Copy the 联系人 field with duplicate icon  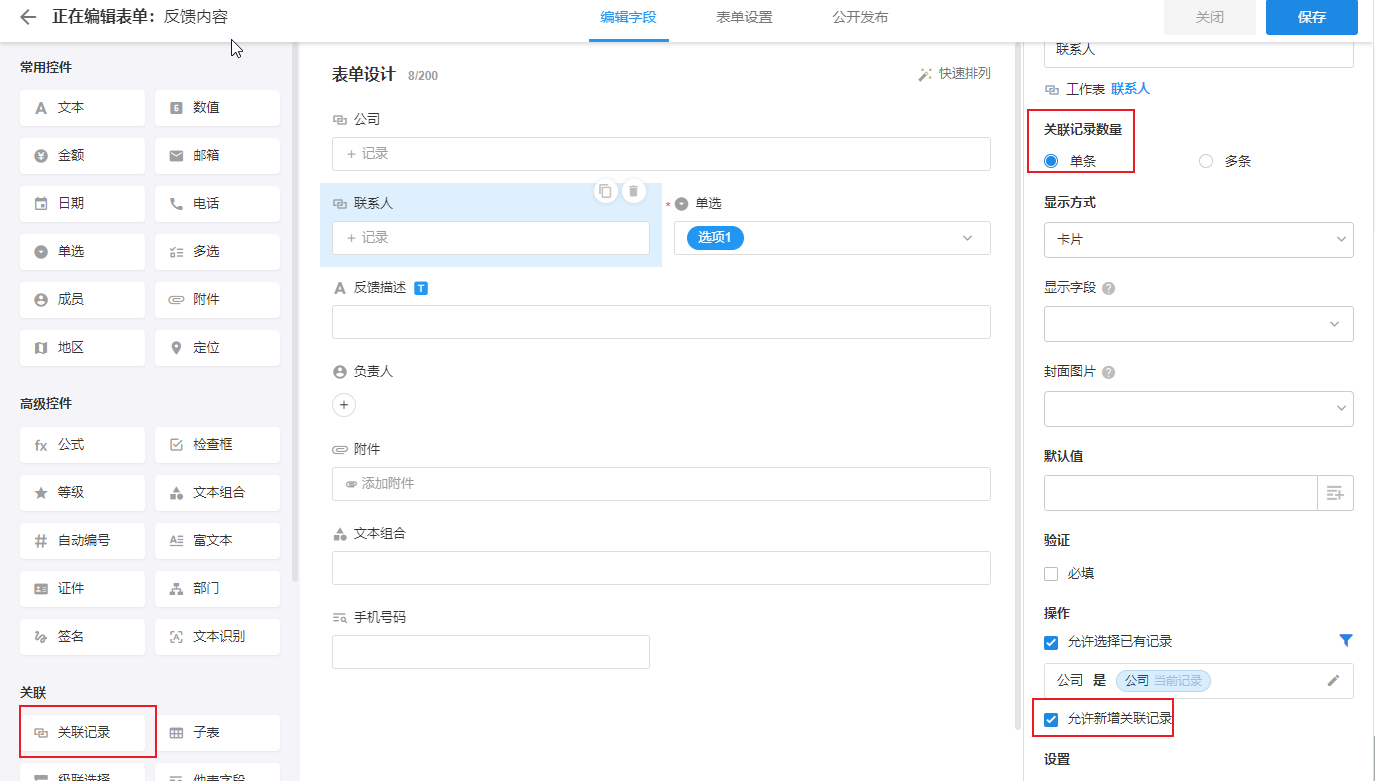605,191
